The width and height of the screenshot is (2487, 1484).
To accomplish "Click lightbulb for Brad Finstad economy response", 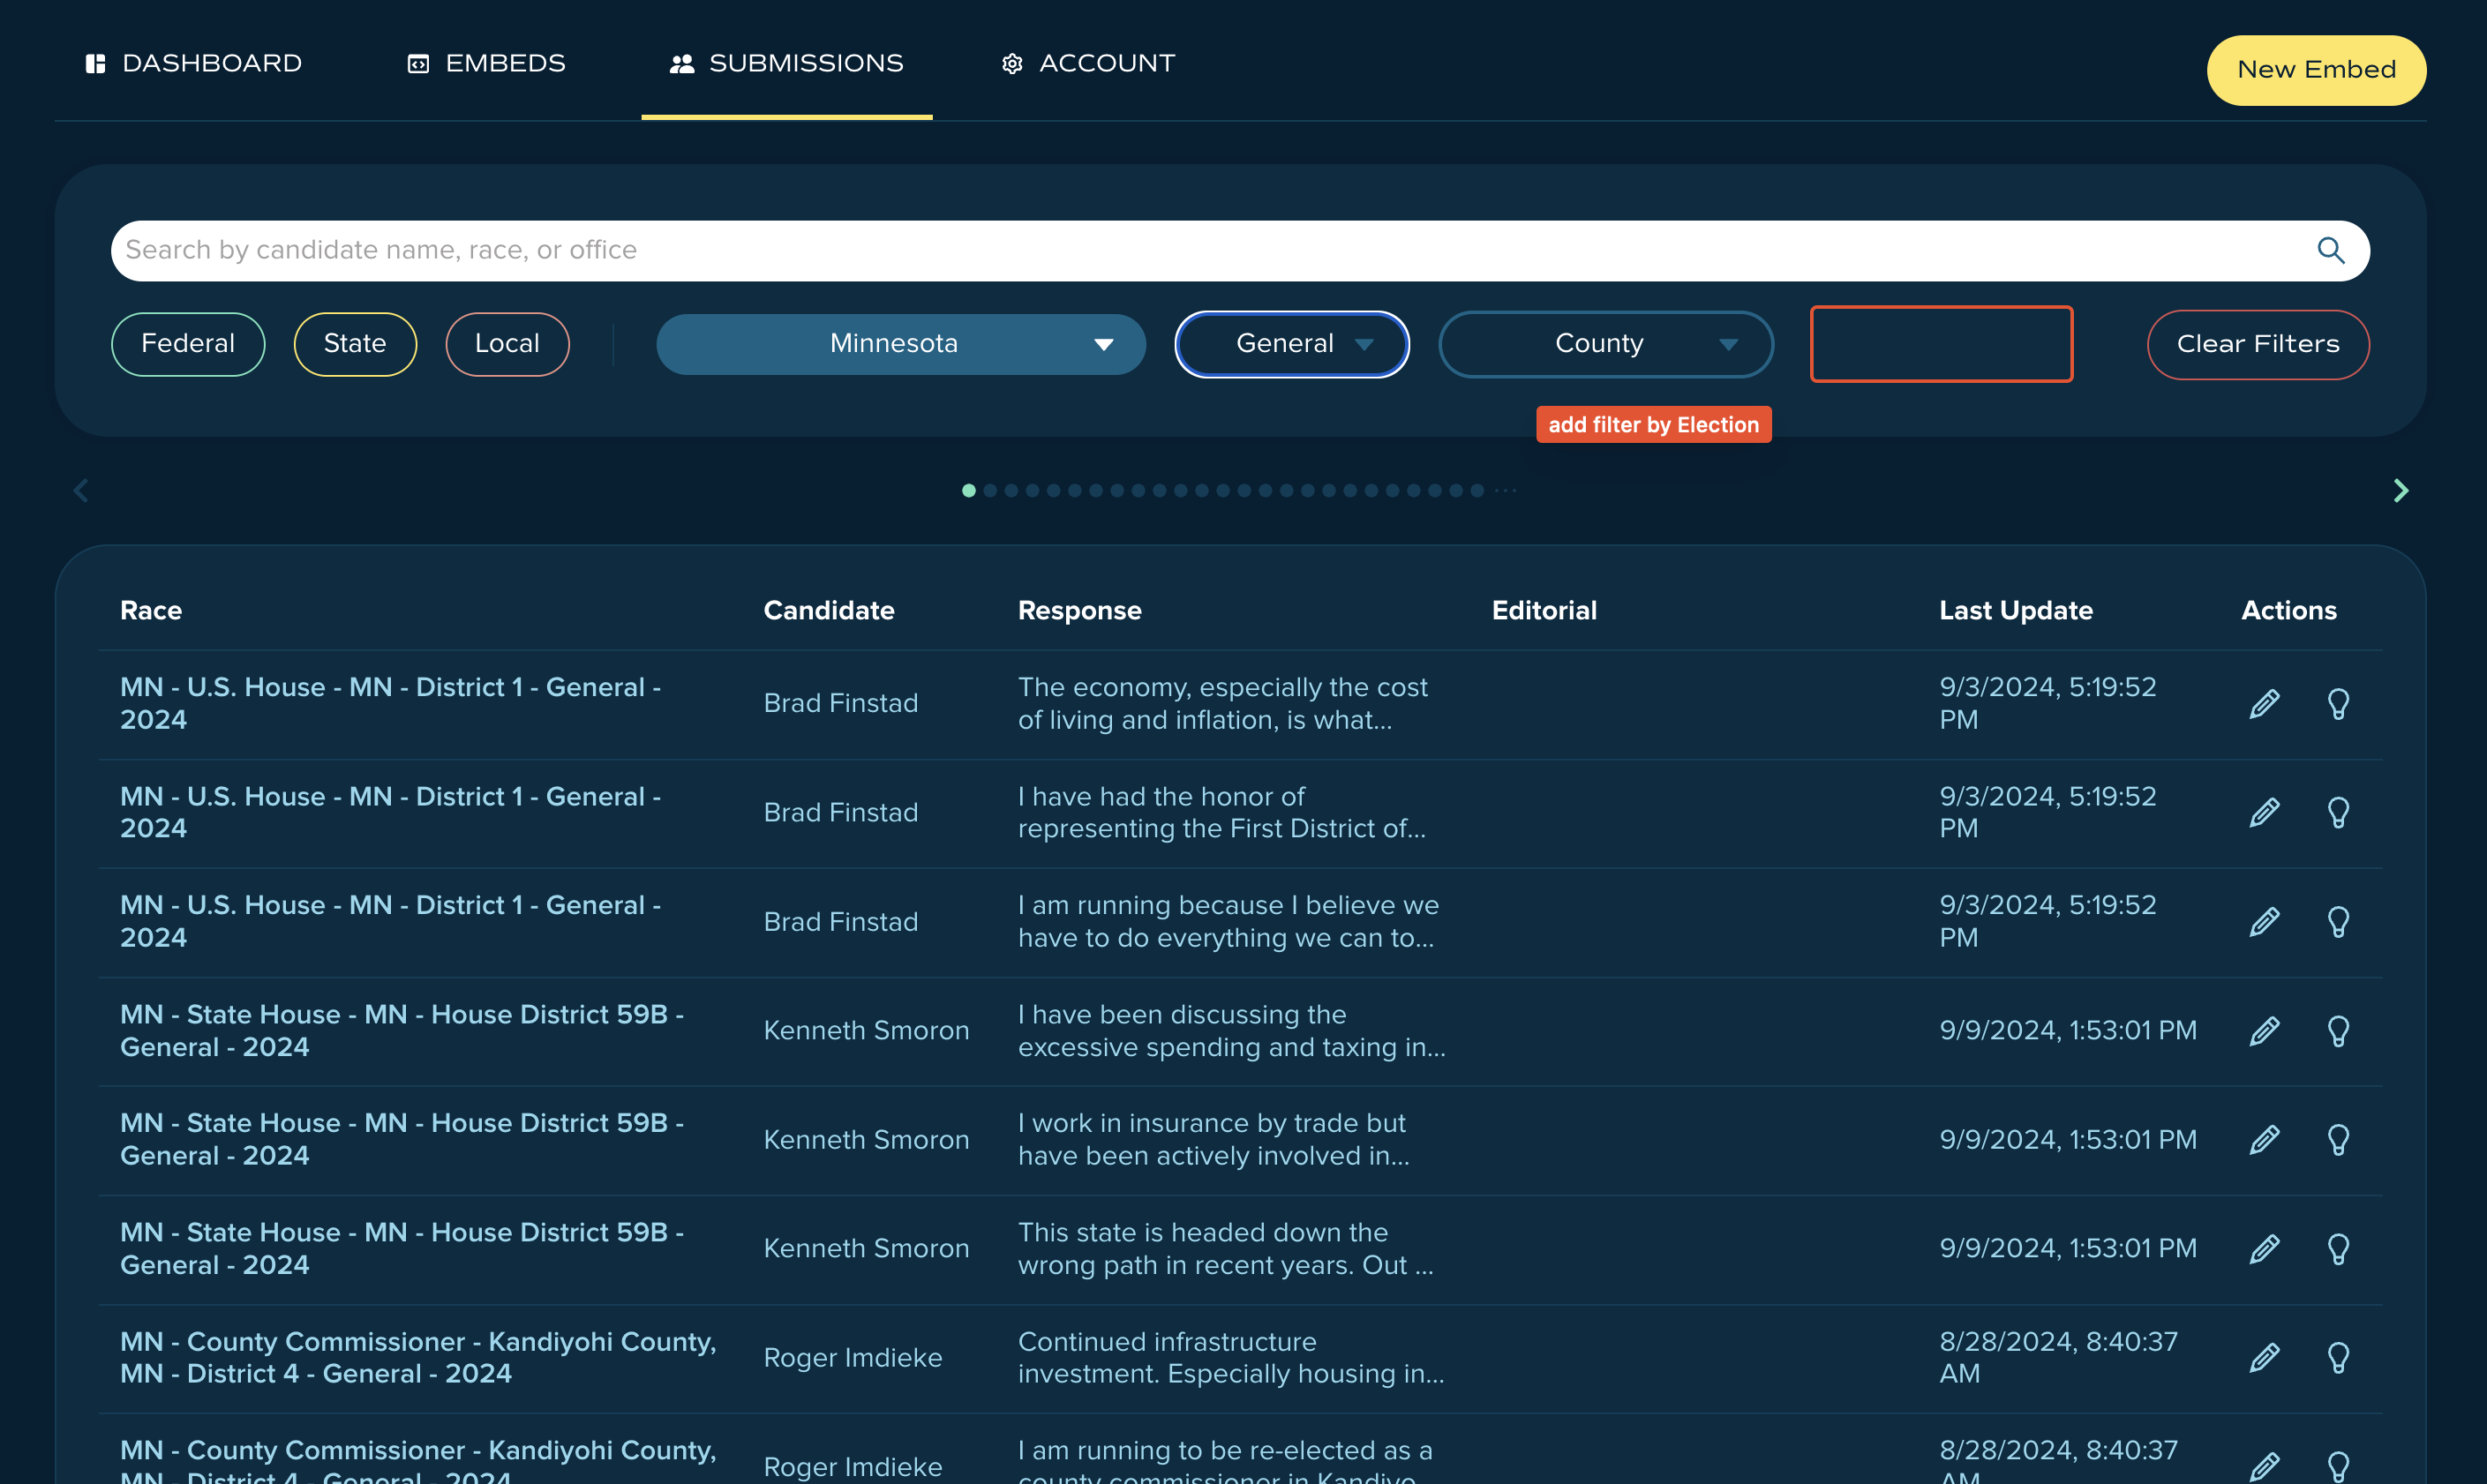I will 2338,704.
